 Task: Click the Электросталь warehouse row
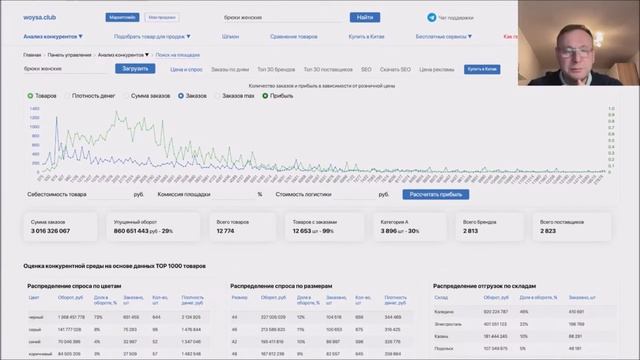point(524,324)
